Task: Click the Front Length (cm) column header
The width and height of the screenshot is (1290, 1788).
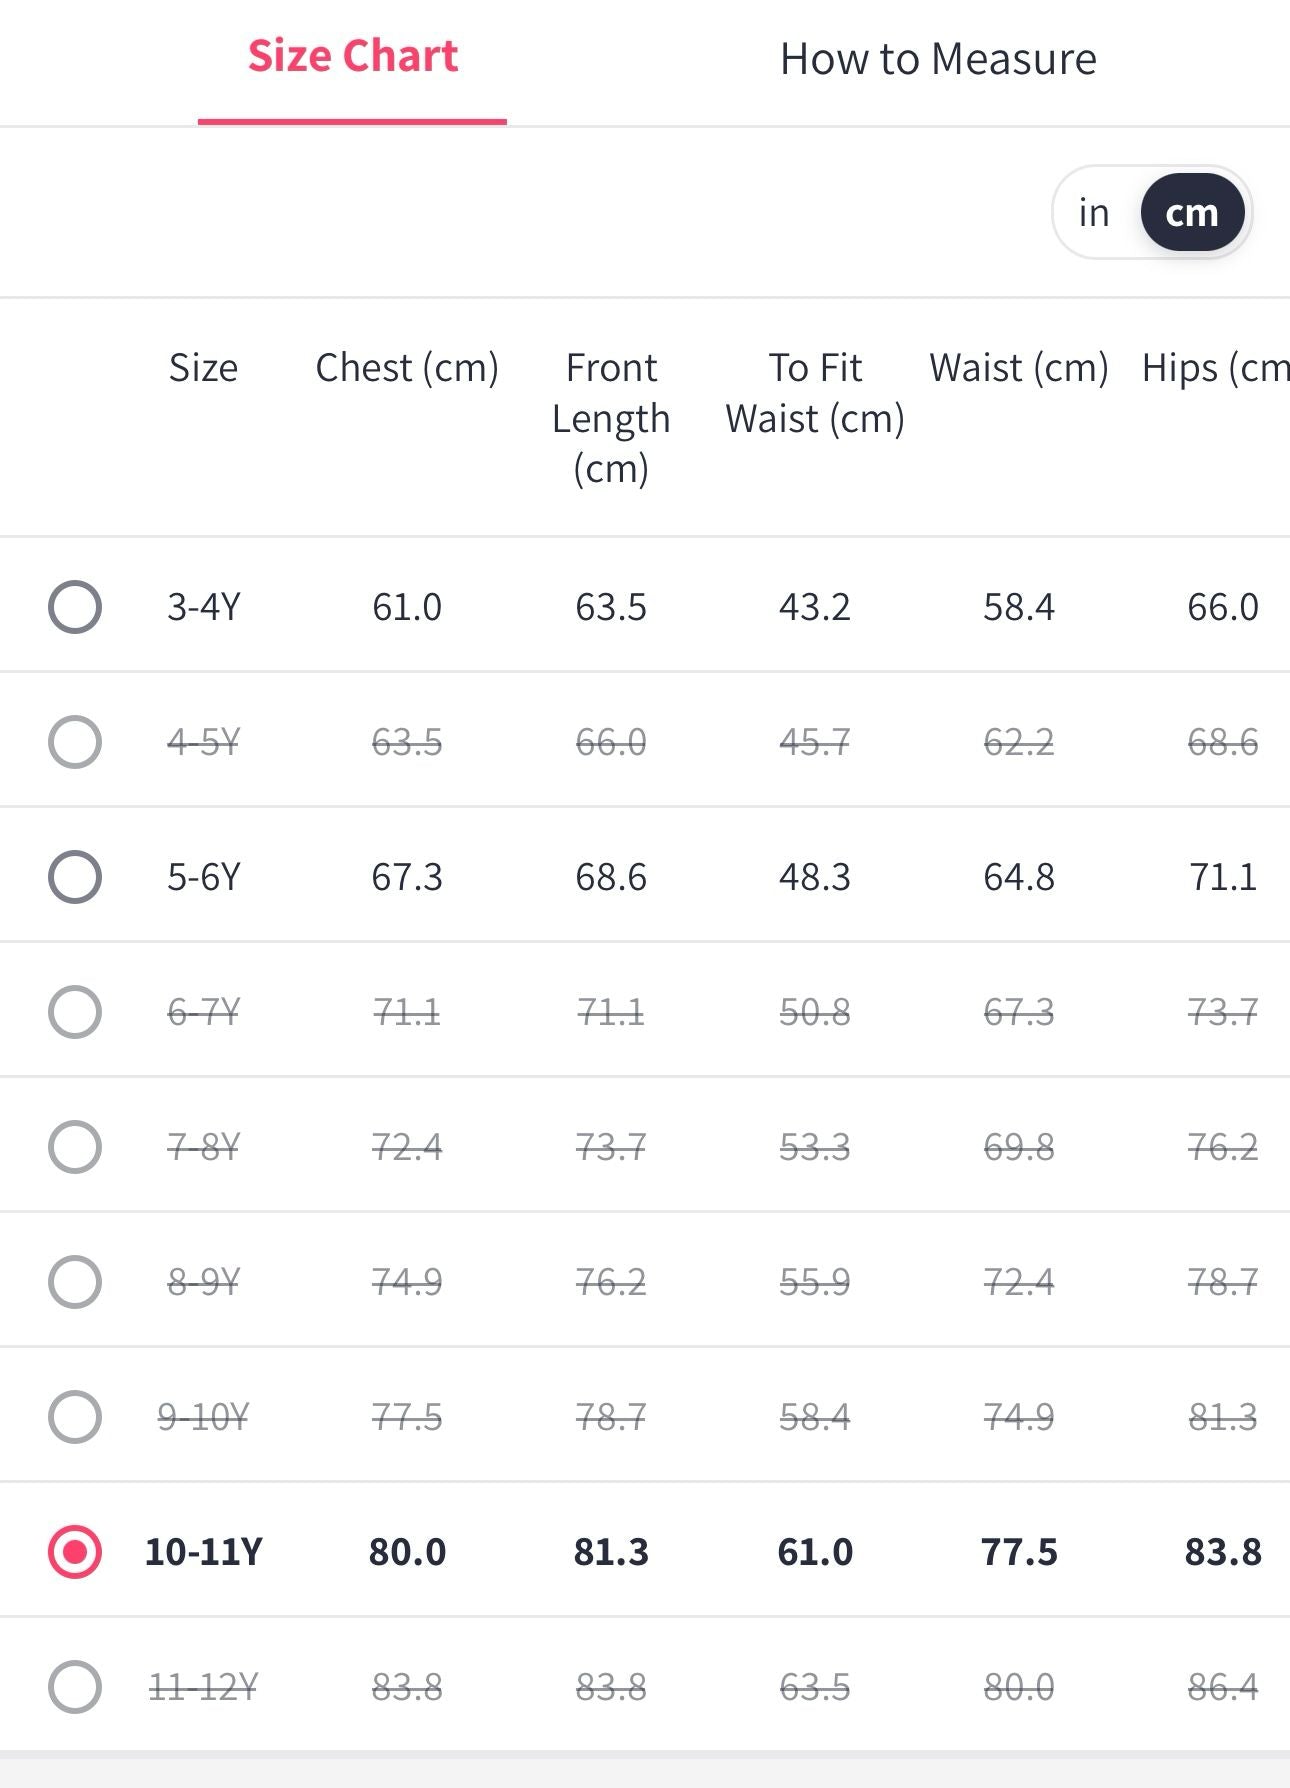Action: (611, 418)
